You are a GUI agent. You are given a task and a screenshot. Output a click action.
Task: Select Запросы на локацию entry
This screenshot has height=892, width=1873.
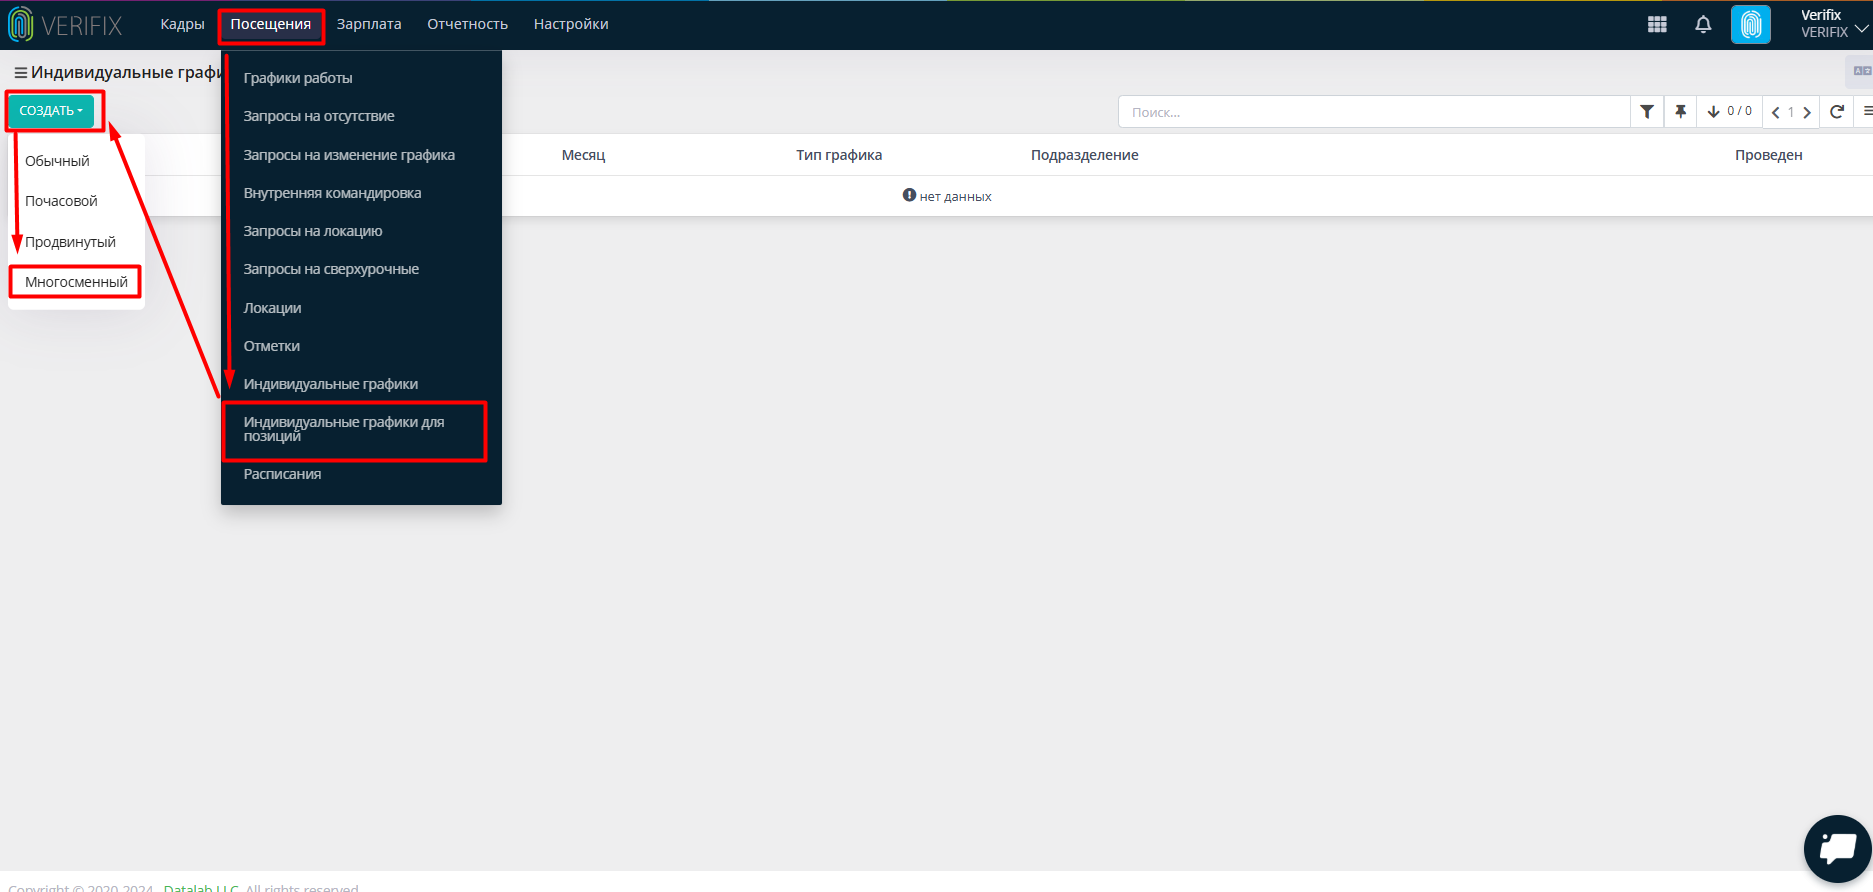313,231
